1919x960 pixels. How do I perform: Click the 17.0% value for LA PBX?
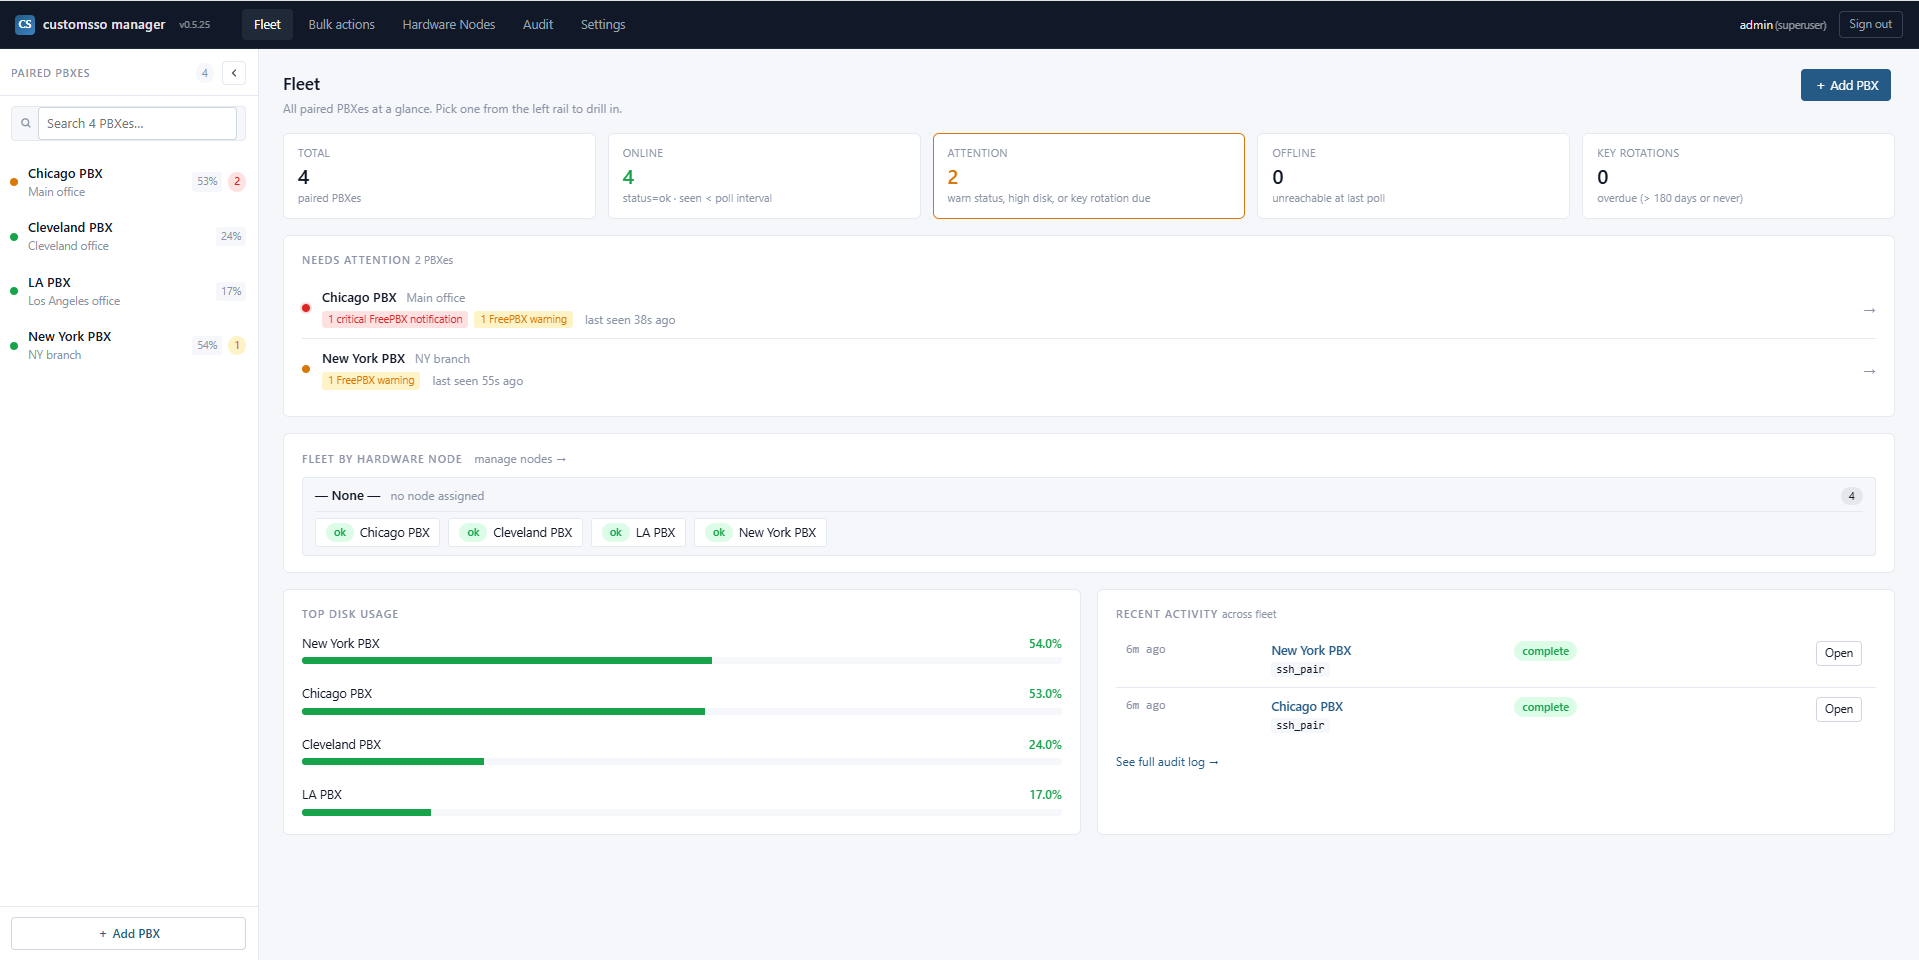(1045, 795)
